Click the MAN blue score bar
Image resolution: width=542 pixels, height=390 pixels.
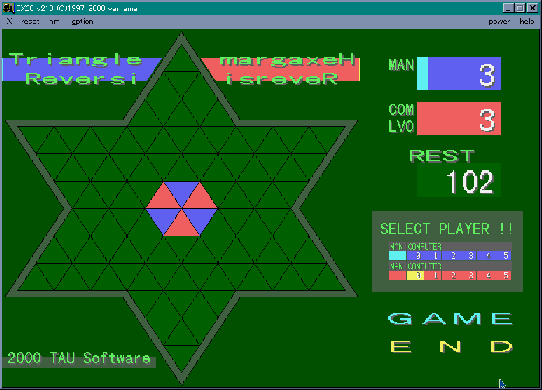click(459, 74)
